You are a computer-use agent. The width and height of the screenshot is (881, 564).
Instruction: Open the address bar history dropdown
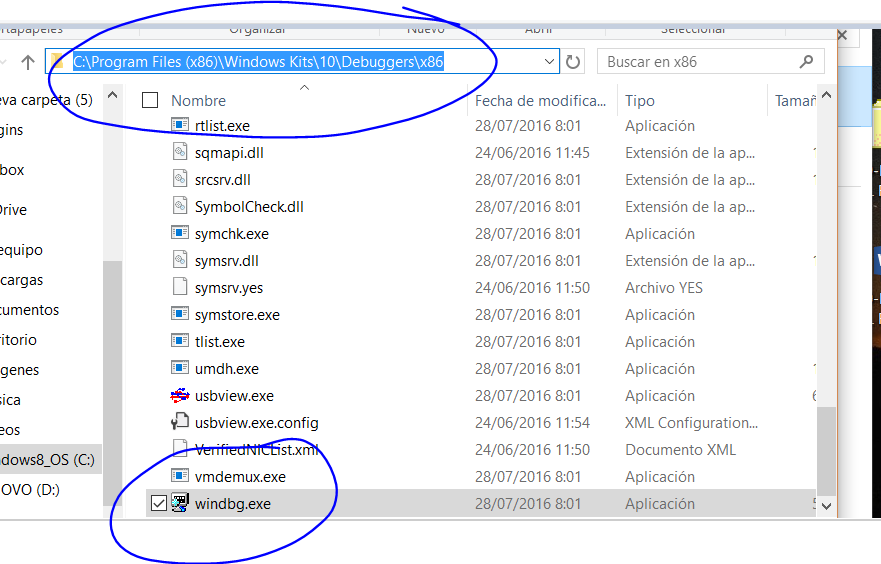[x=549, y=62]
